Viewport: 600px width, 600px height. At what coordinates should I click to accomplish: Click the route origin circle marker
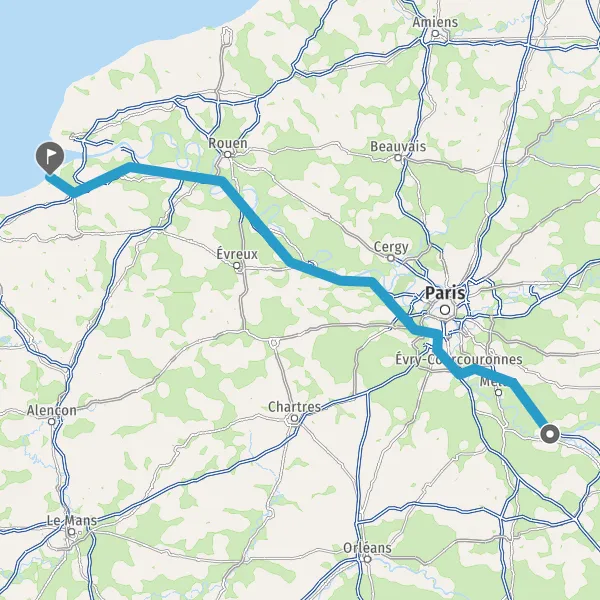(550, 434)
